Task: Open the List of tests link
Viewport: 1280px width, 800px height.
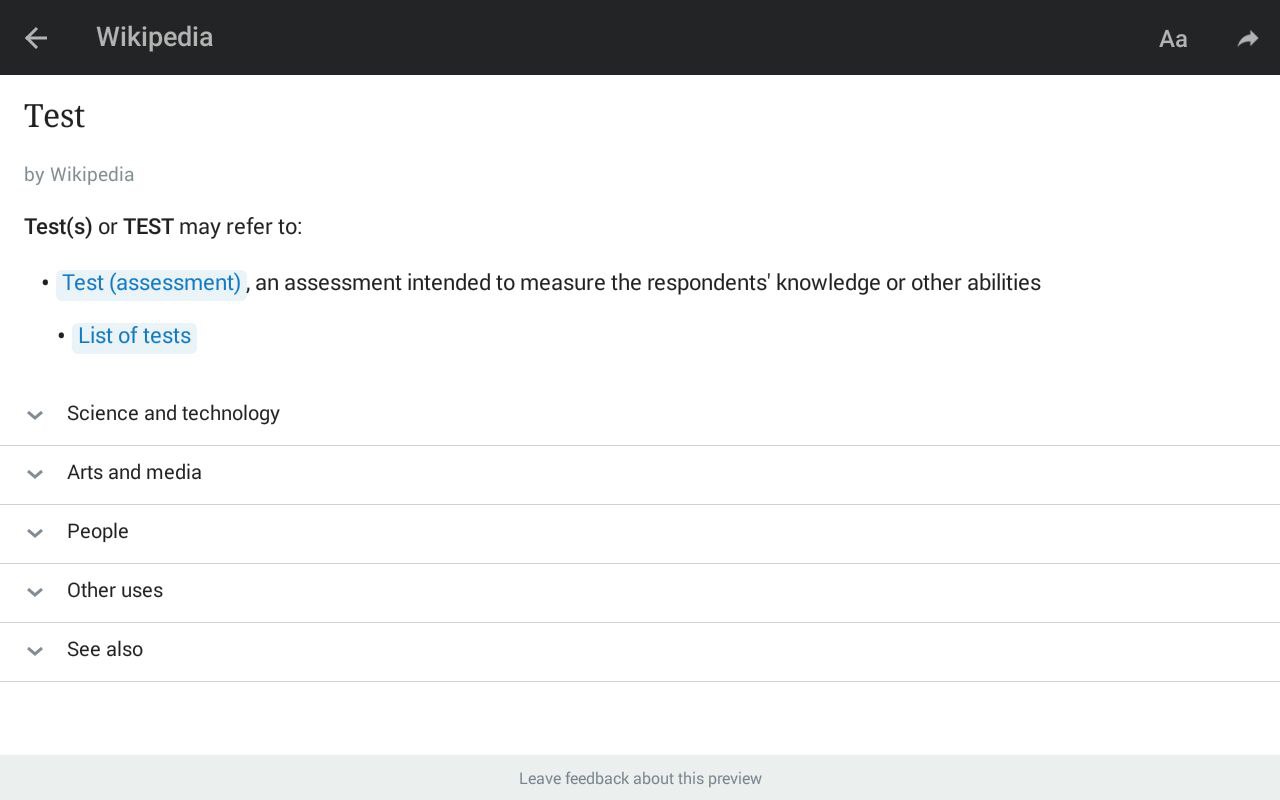Action: coord(134,336)
